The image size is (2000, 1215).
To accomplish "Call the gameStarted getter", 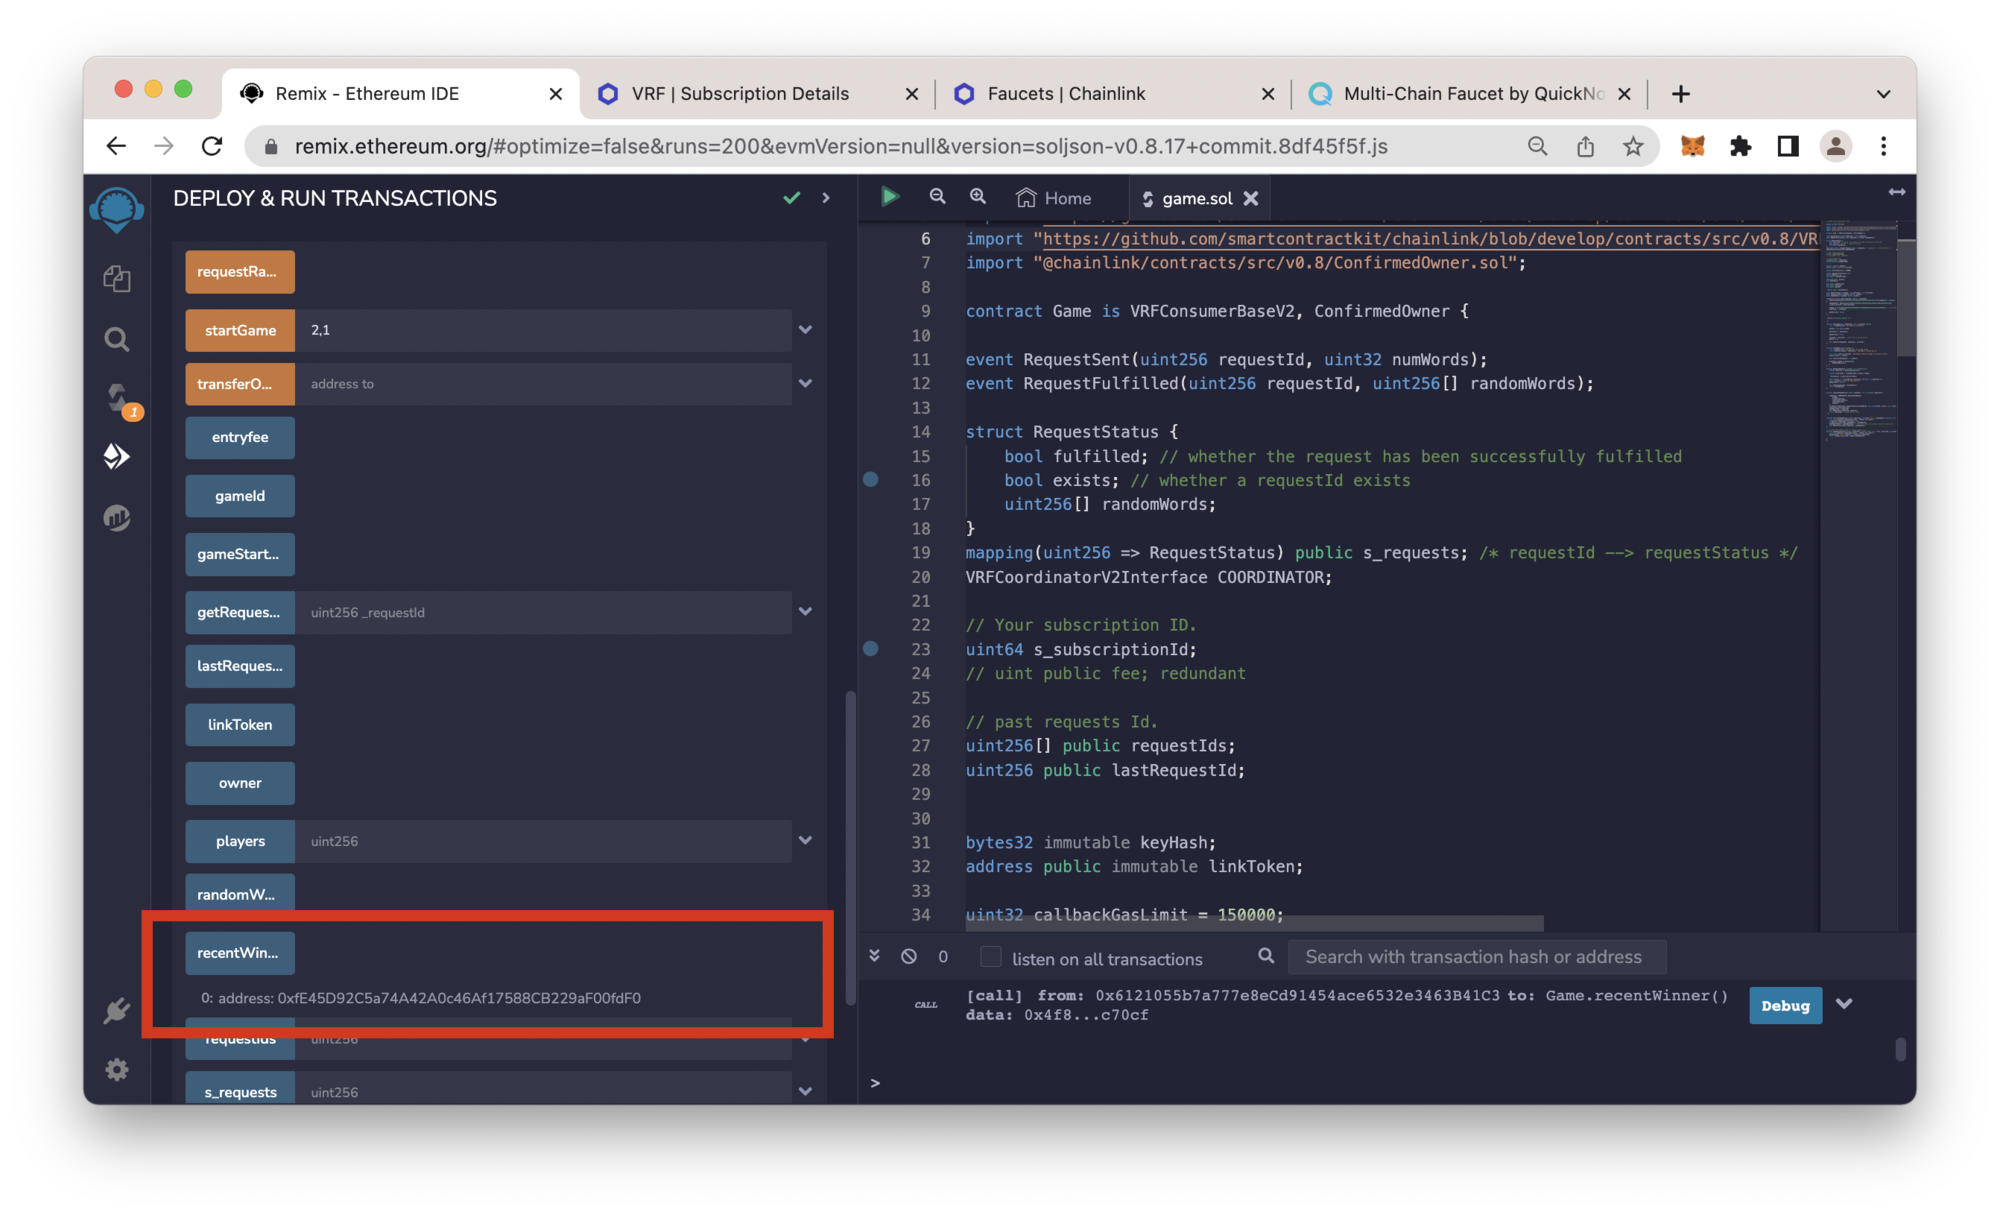I will [x=240, y=554].
